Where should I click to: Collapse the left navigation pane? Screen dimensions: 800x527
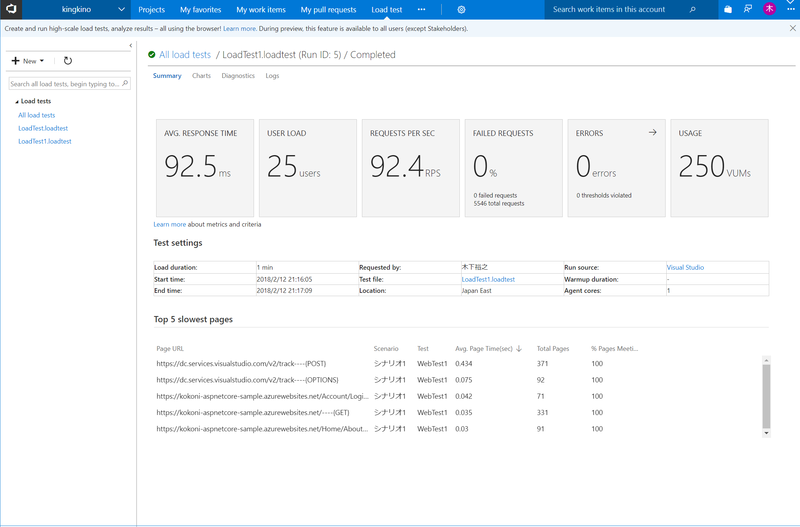[x=131, y=45]
